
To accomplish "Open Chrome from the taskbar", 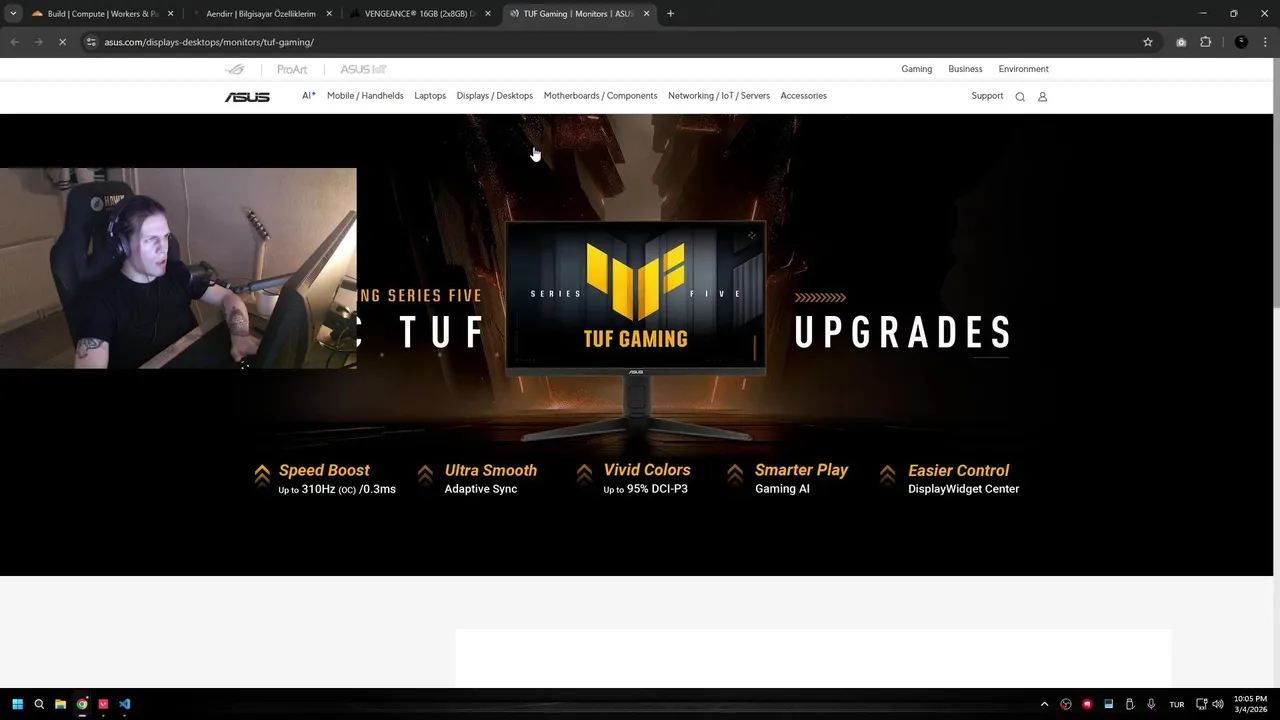I will point(82,704).
